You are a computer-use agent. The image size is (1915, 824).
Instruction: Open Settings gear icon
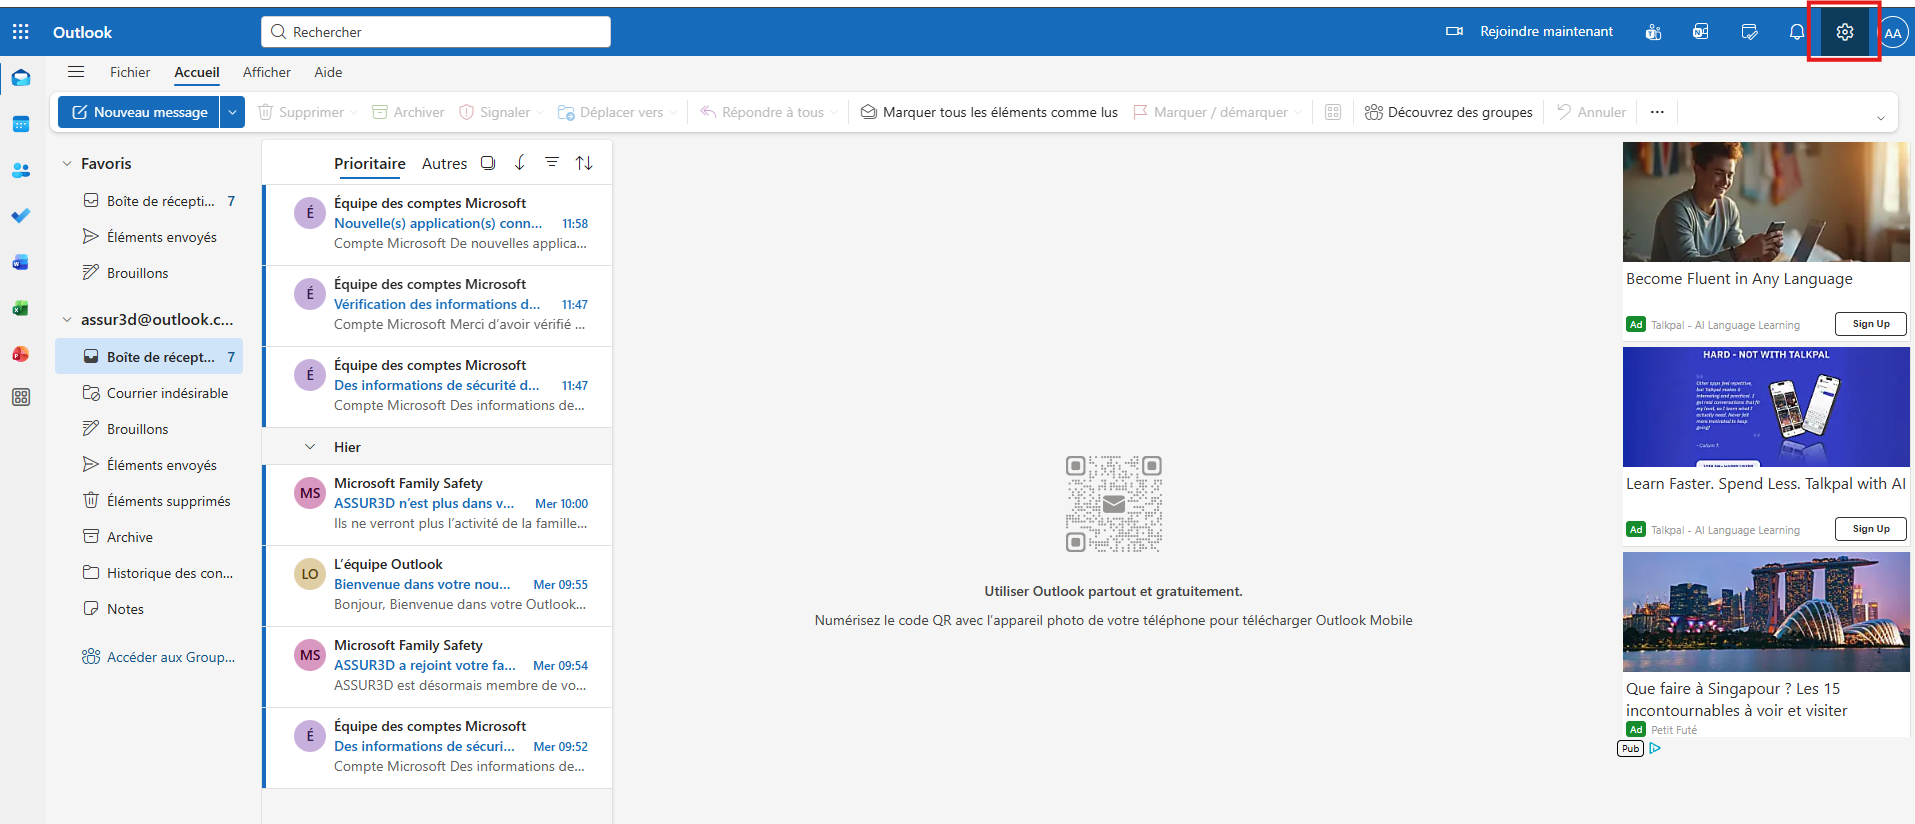(x=1845, y=32)
